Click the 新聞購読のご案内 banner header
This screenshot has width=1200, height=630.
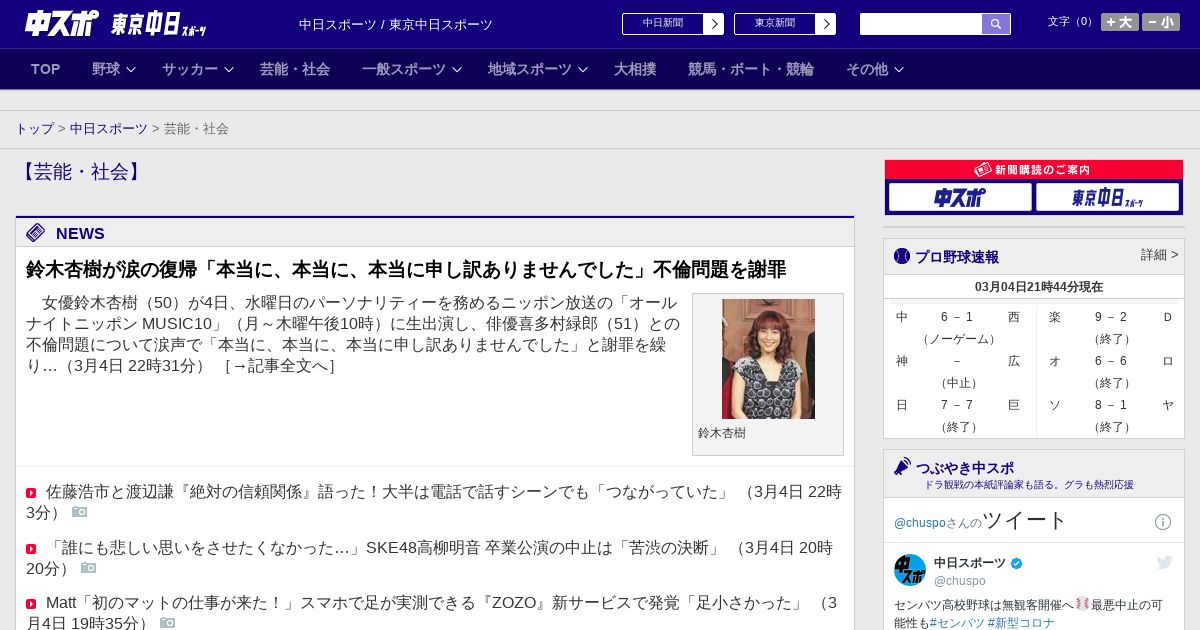coord(1034,170)
